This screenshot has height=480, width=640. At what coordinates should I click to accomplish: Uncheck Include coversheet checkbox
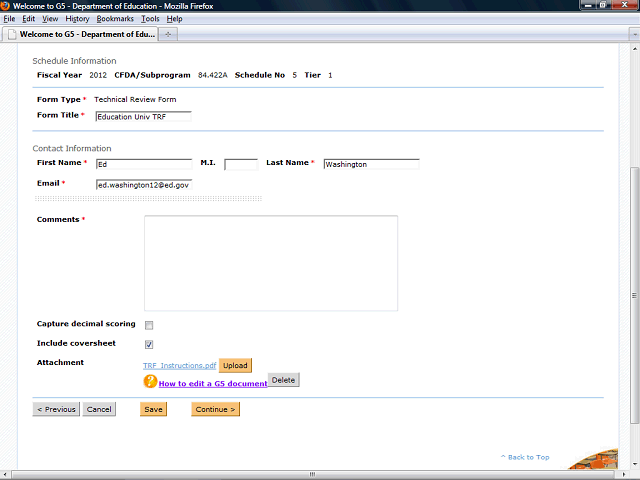pos(149,344)
